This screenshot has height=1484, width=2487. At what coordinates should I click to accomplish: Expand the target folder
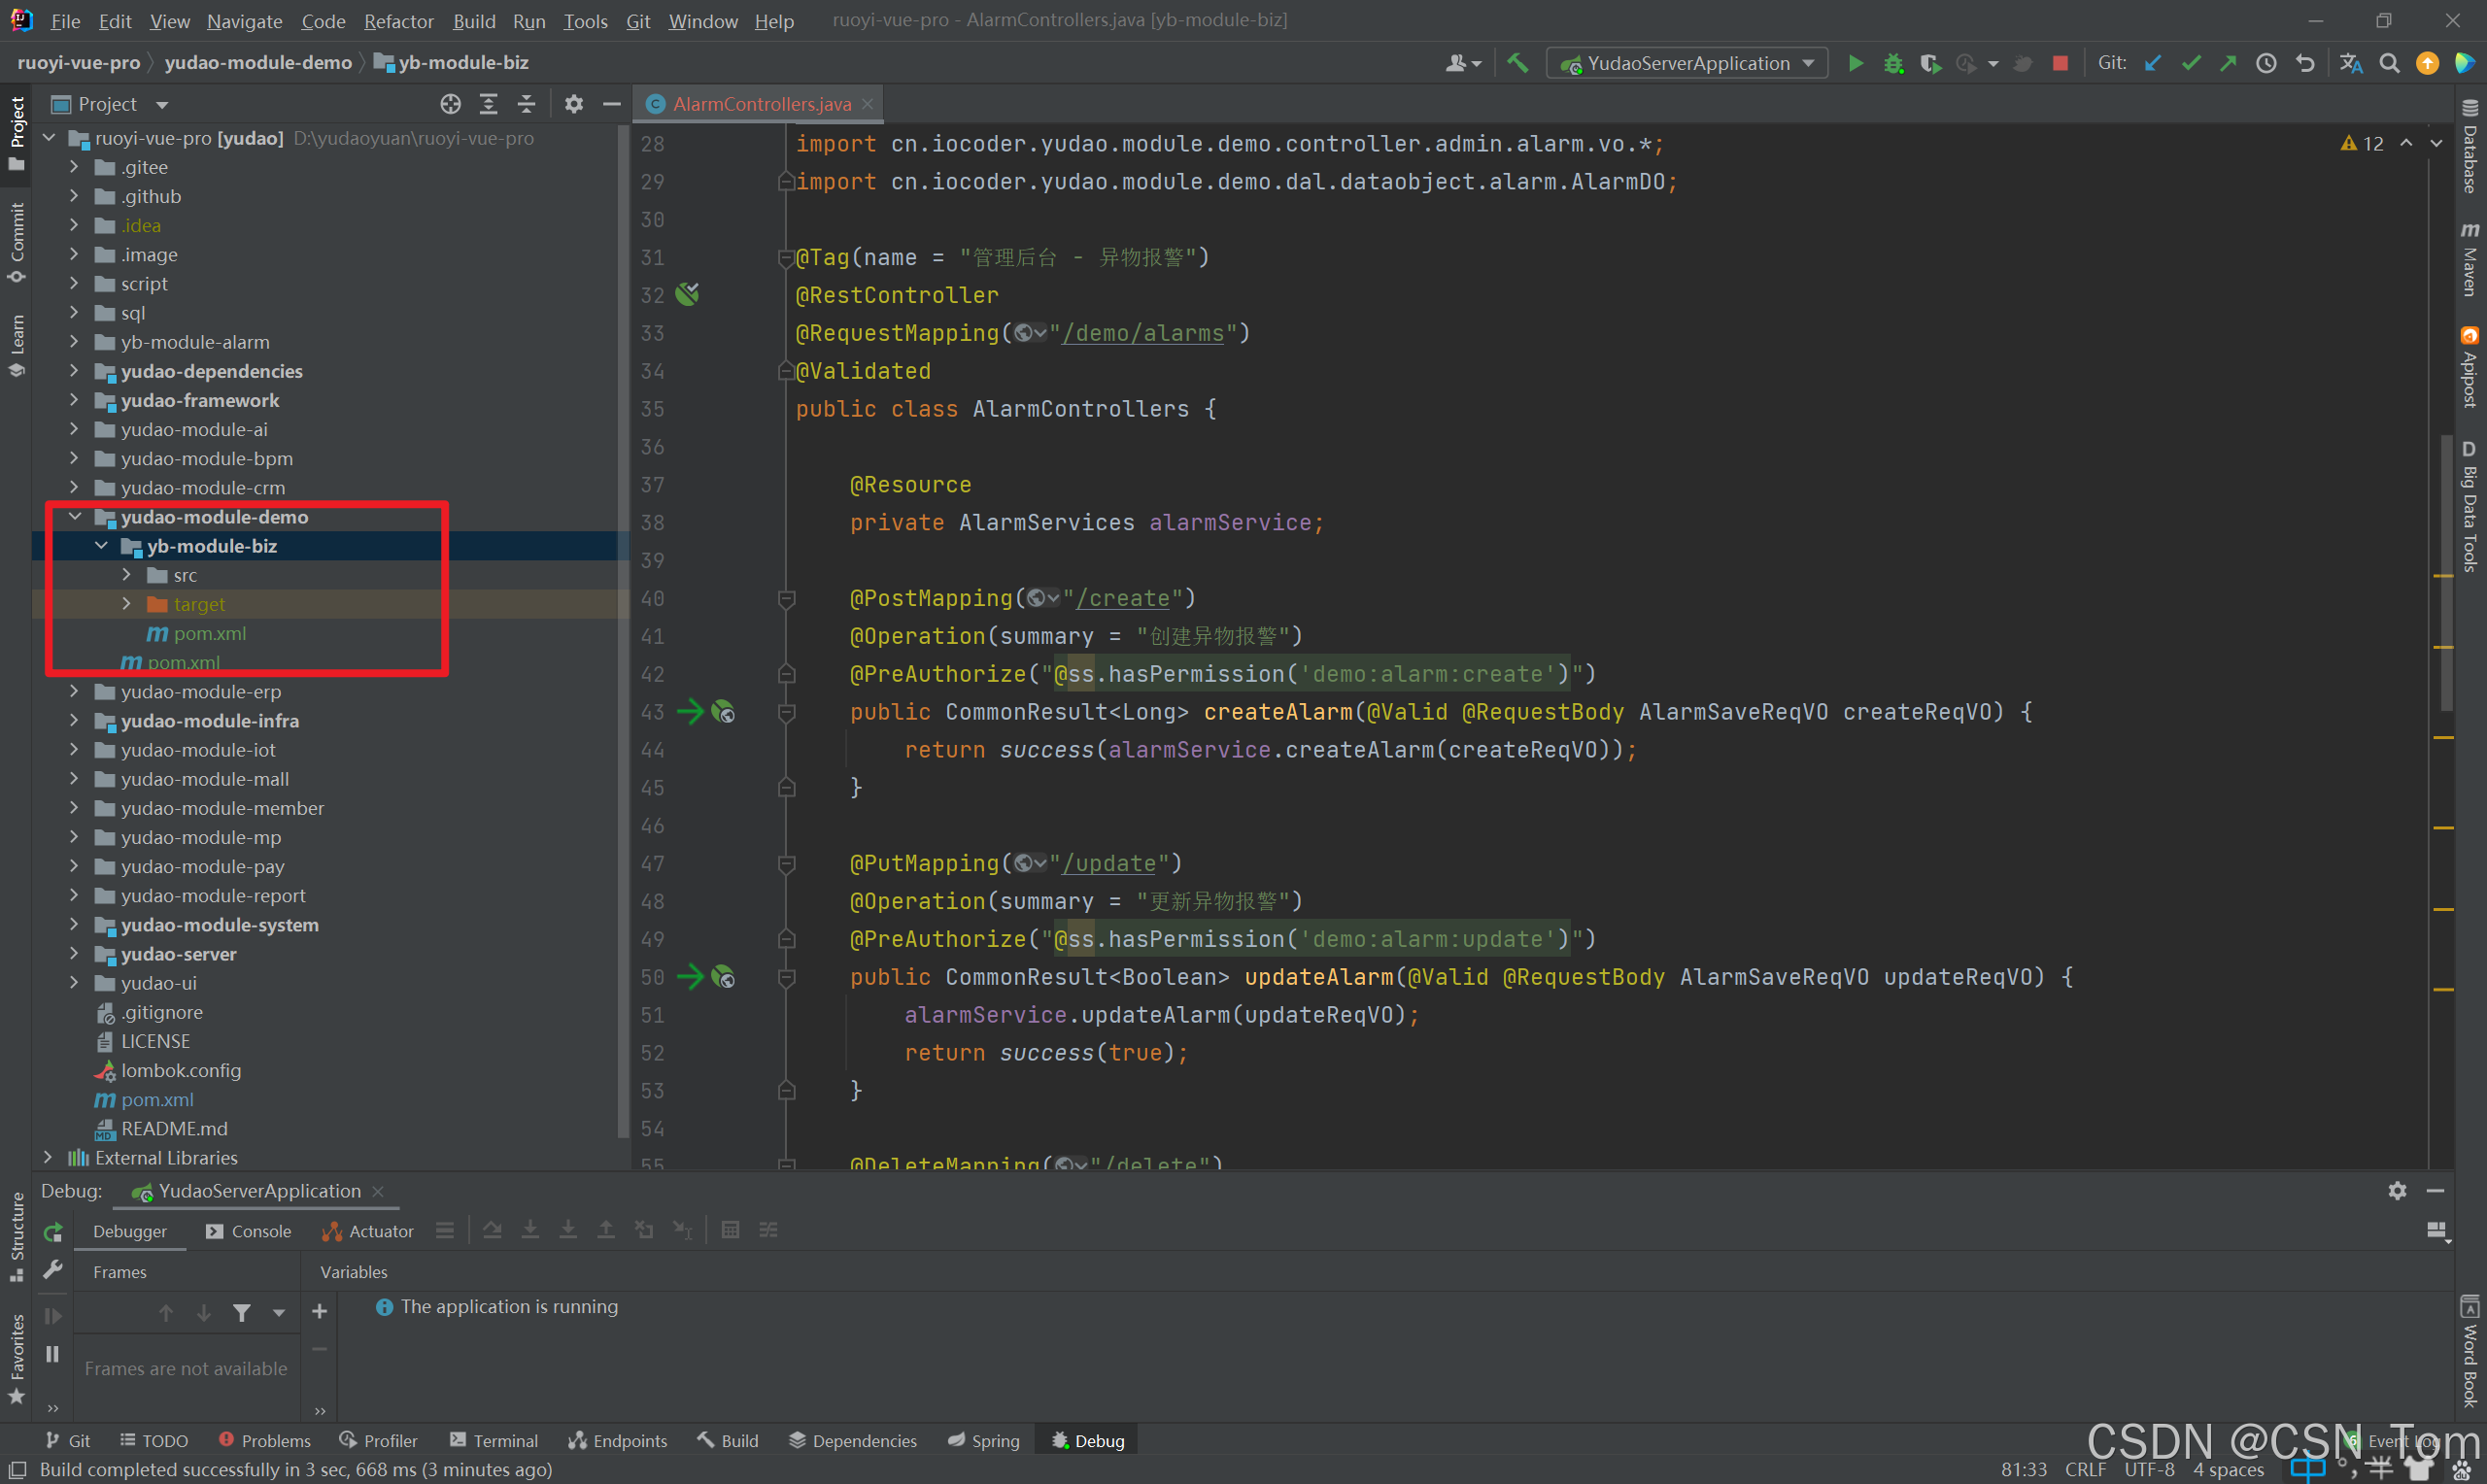pyautogui.click(x=126, y=604)
